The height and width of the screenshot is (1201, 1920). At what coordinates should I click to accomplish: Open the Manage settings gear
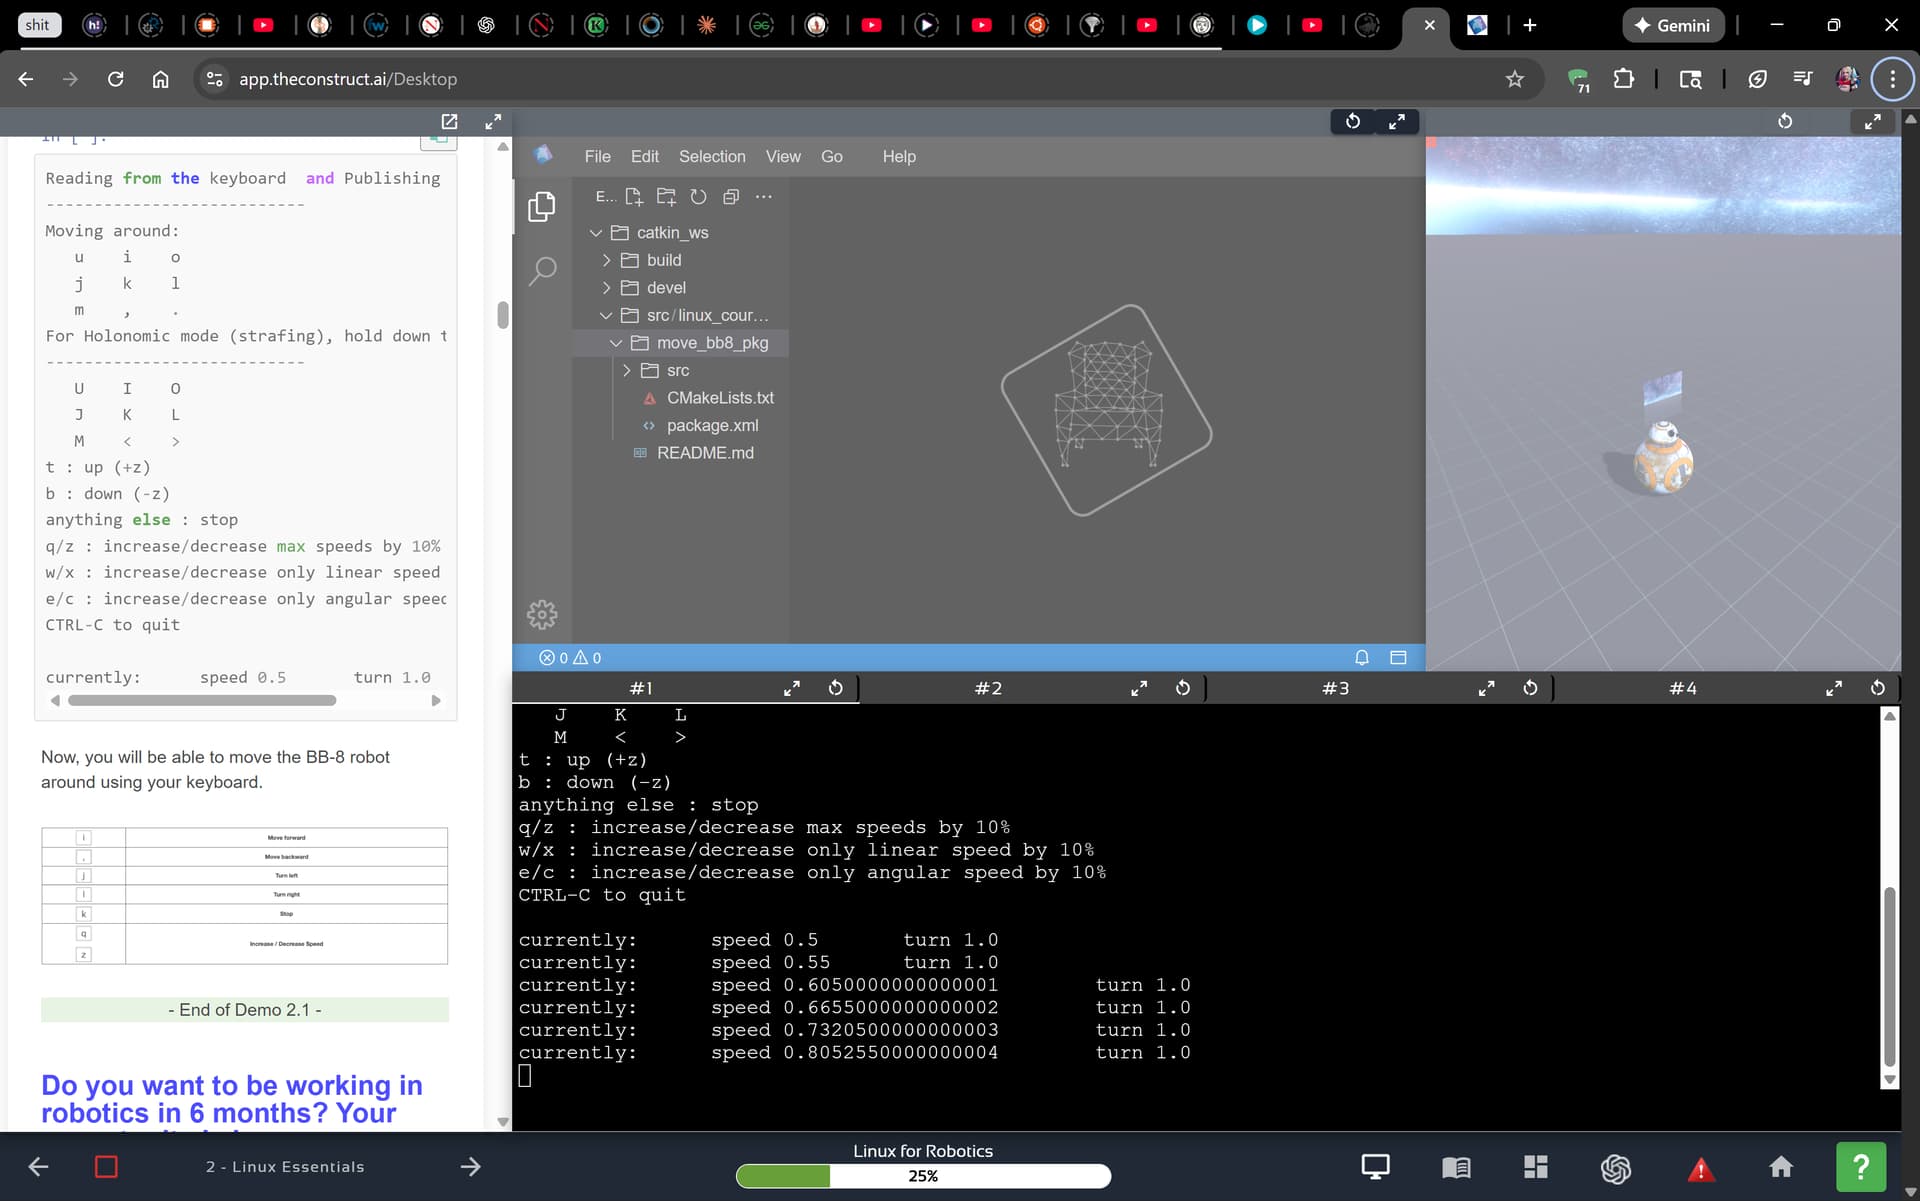tap(541, 614)
